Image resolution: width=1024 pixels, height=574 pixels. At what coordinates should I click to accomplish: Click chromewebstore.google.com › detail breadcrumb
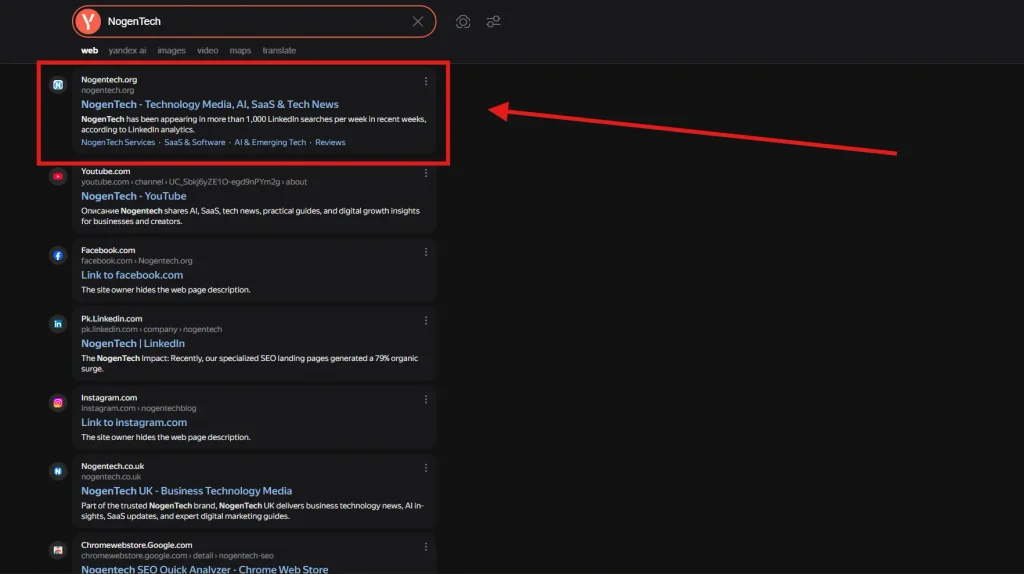(177, 556)
